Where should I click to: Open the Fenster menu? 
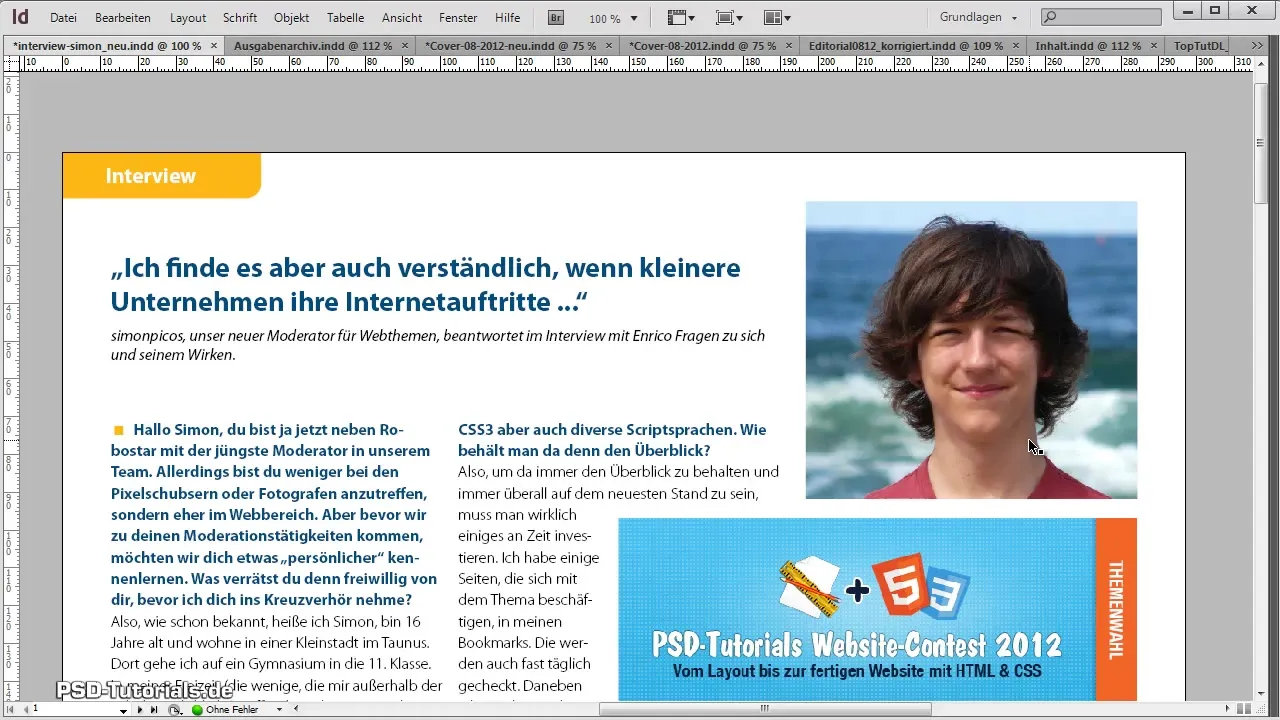click(x=458, y=18)
